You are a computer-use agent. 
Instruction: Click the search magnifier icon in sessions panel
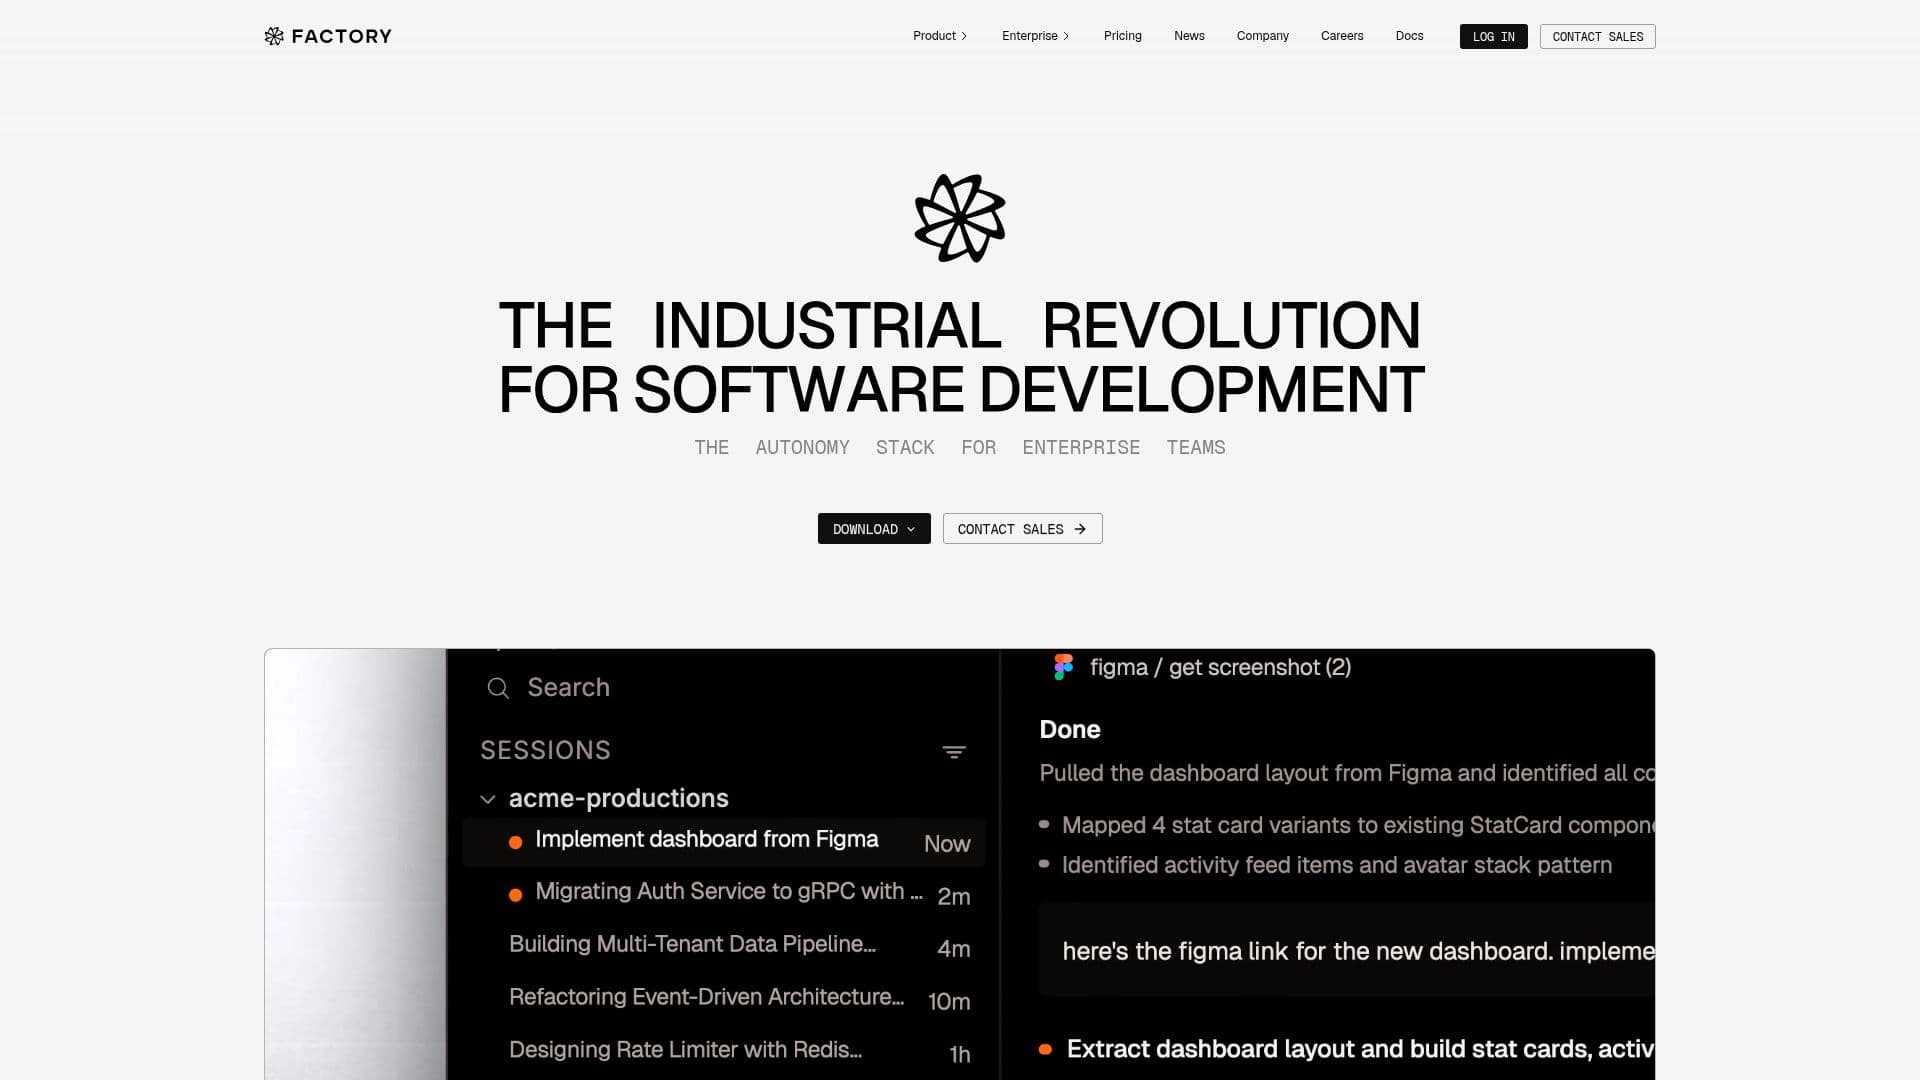click(x=498, y=688)
